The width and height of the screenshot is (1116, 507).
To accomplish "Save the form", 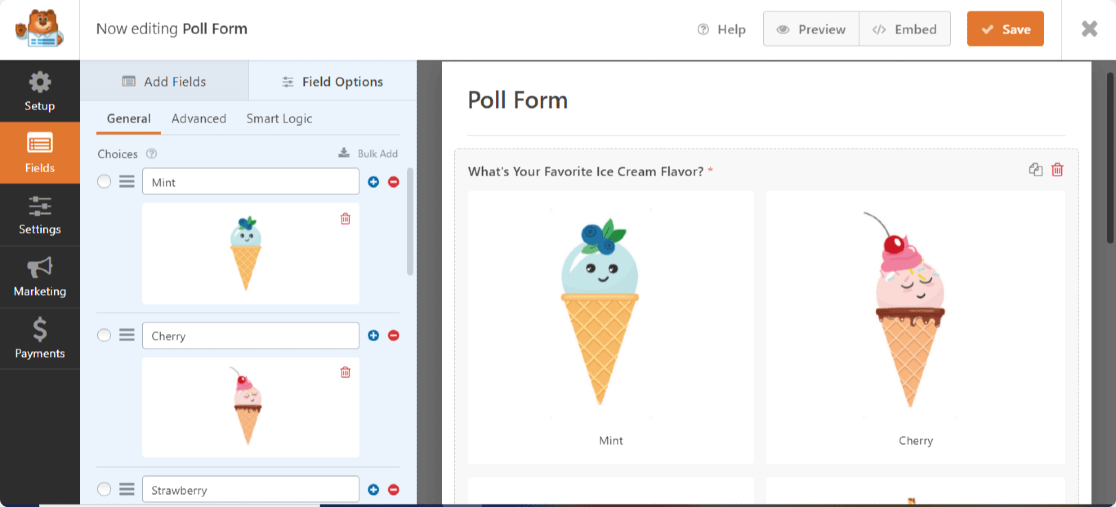I will pos(1005,29).
